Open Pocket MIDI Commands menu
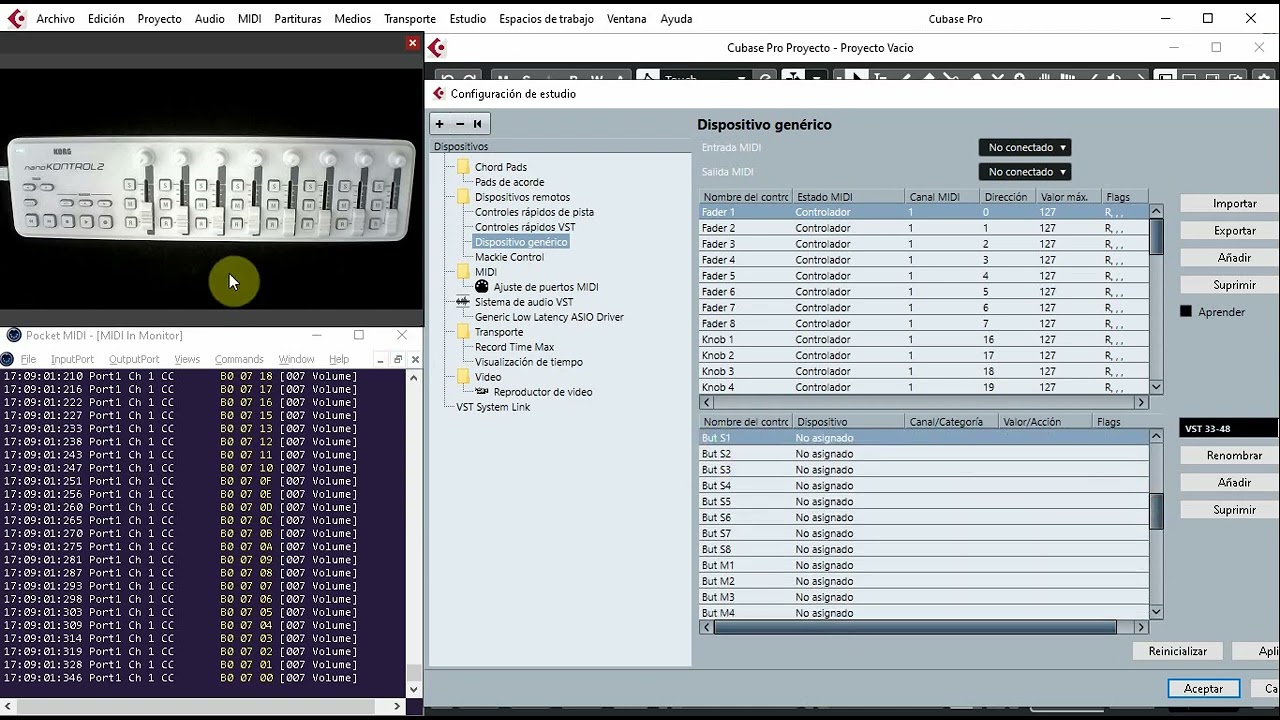Viewport: 1280px width, 720px height. coord(239,359)
